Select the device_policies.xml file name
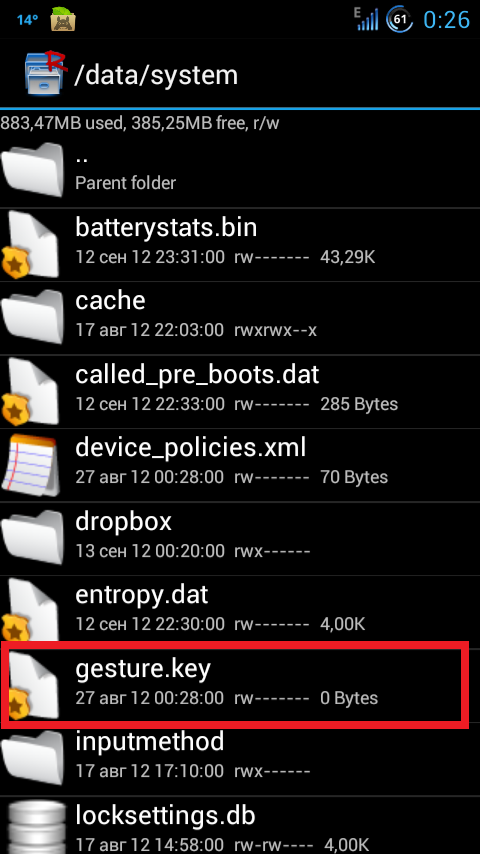480x854 pixels. tap(191, 448)
